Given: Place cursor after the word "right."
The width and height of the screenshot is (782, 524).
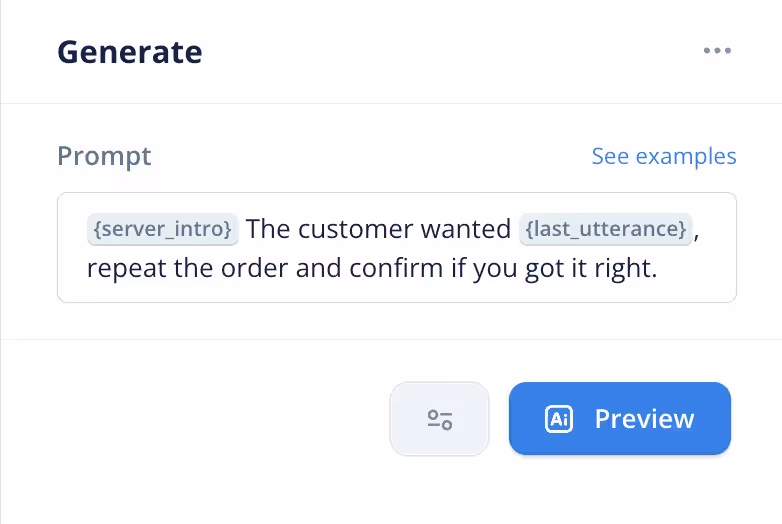Looking at the screenshot, I should coord(658,268).
